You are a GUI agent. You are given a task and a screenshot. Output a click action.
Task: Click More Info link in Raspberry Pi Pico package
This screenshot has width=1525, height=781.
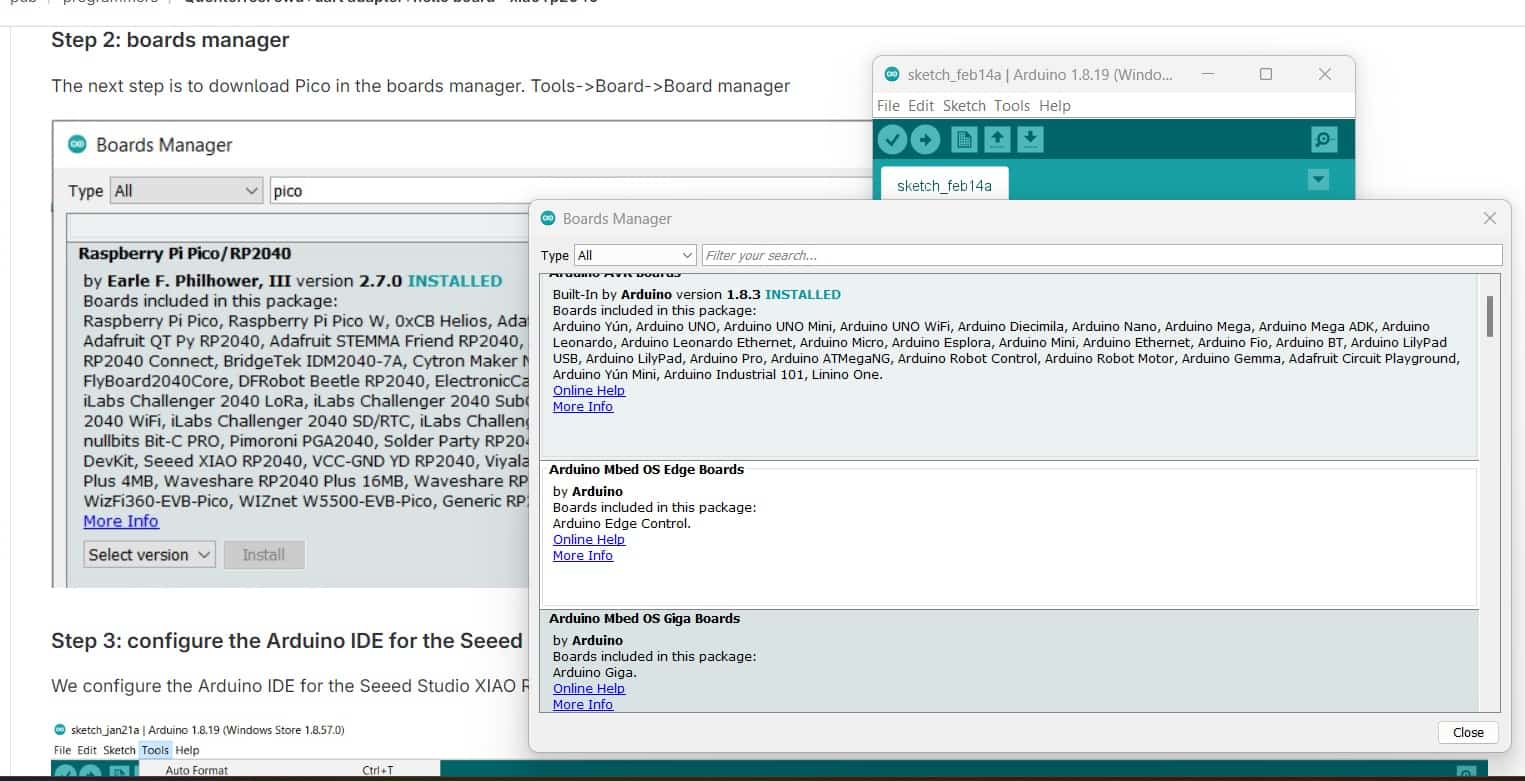pos(121,521)
